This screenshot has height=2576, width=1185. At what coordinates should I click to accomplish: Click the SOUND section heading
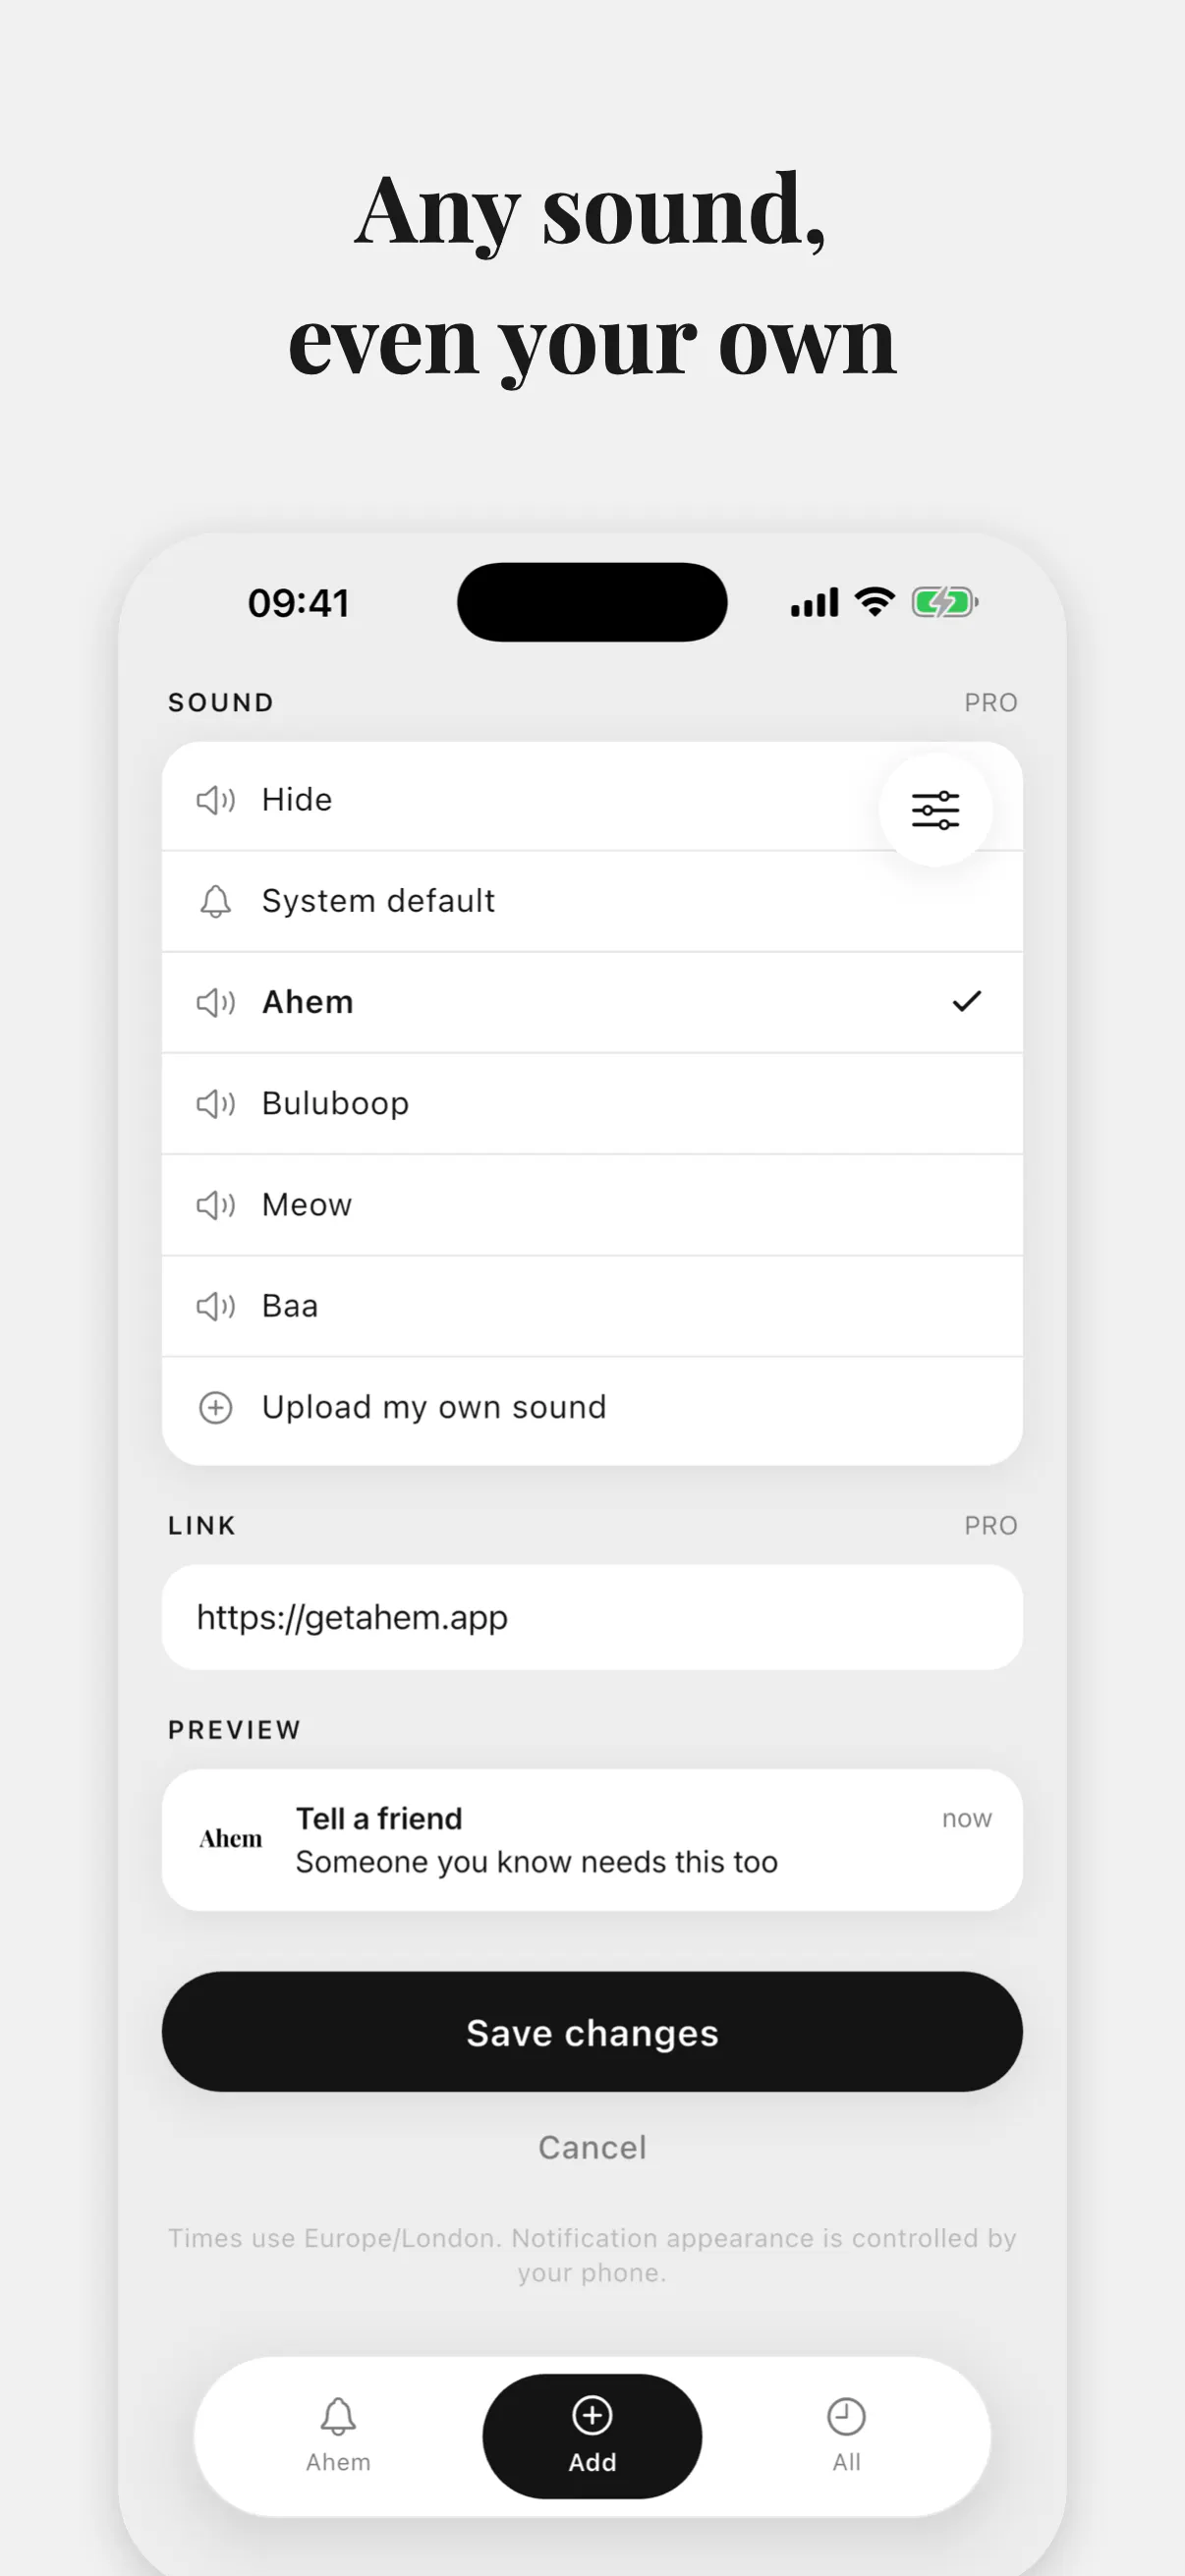pyautogui.click(x=221, y=703)
